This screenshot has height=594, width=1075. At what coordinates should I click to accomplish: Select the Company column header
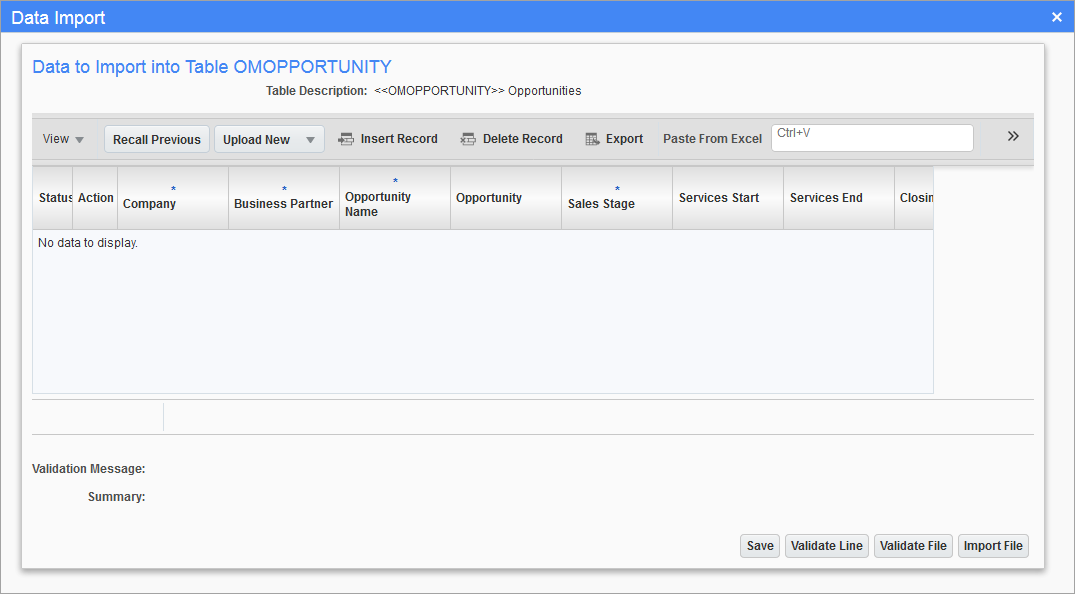pyautogui.click(x=172, y=198)
